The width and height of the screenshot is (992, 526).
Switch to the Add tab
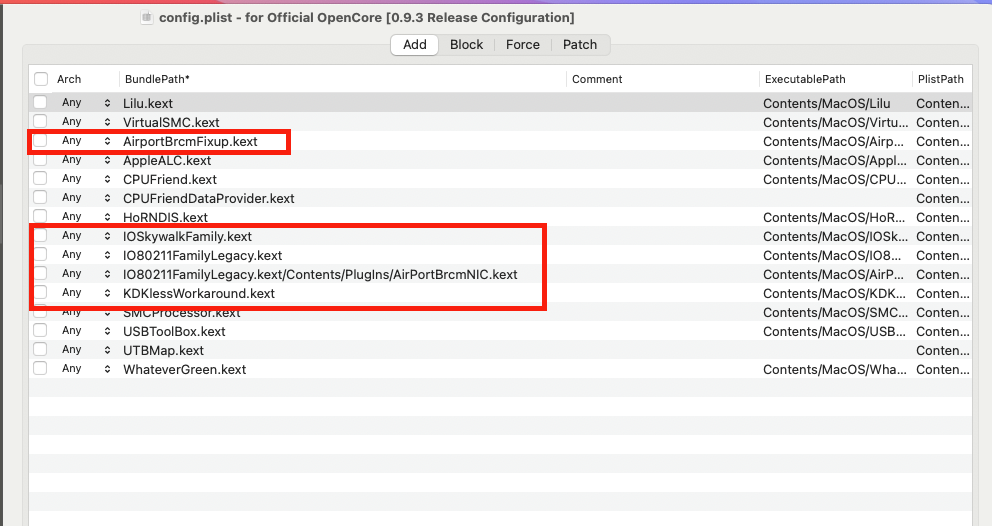click(414, 45)
